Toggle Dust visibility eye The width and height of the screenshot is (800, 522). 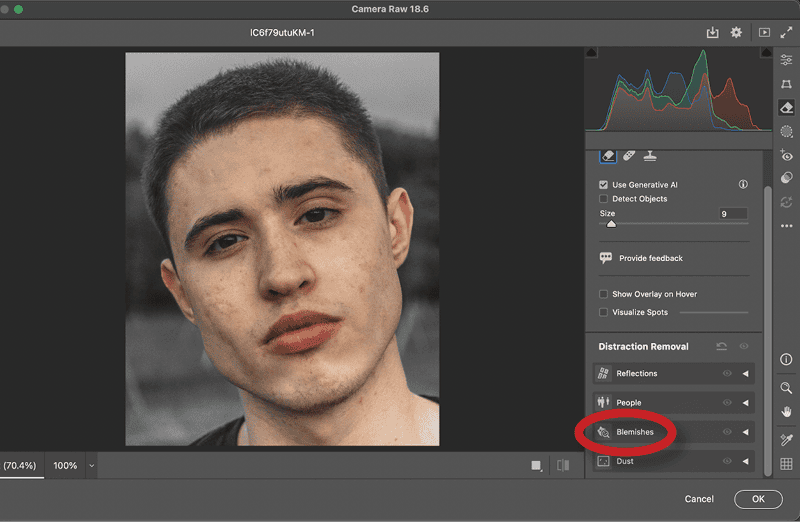click(727, 461)
